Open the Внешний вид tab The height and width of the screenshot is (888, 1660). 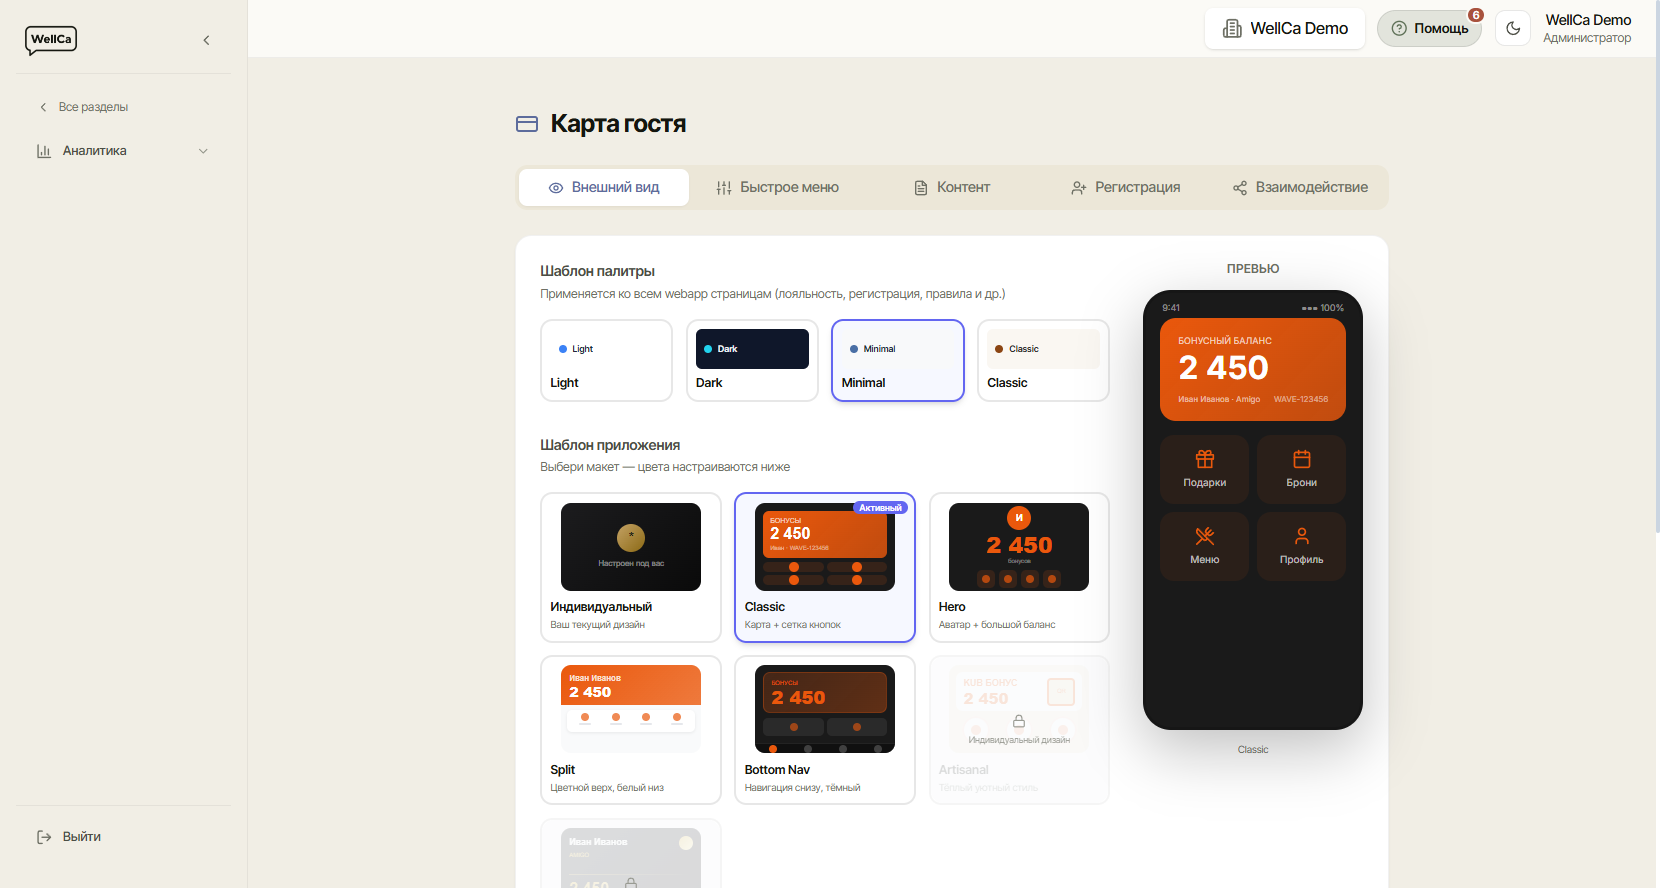point(604,187)
